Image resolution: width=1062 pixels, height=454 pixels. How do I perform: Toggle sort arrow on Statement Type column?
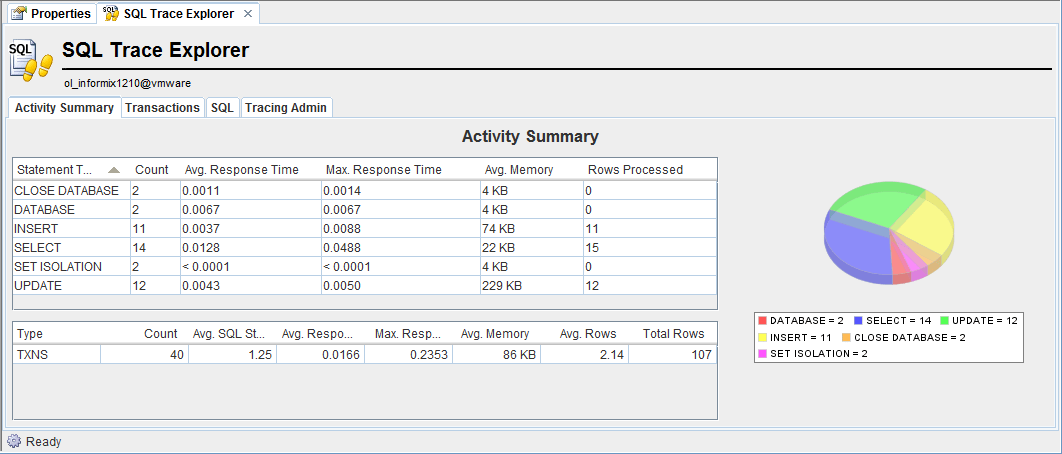point(114,170)
